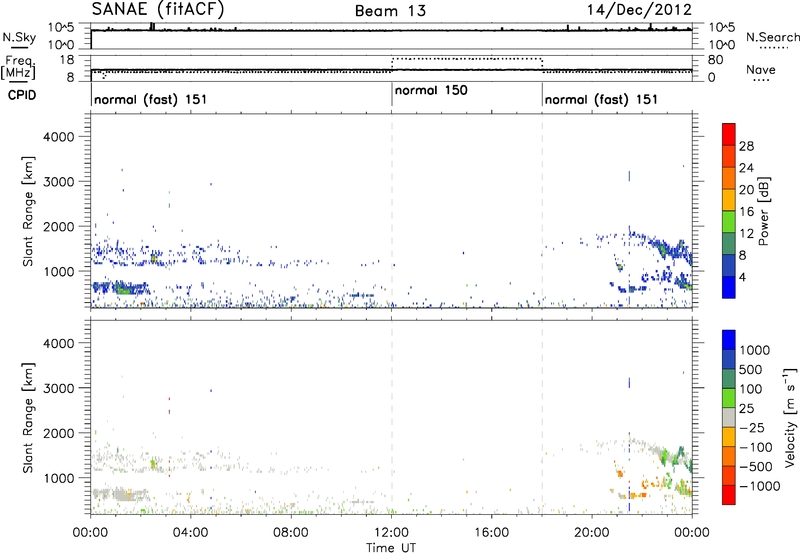800x554 pixels.
Task: Click the '80' Nave axis tick label
Action: point(715,60)
